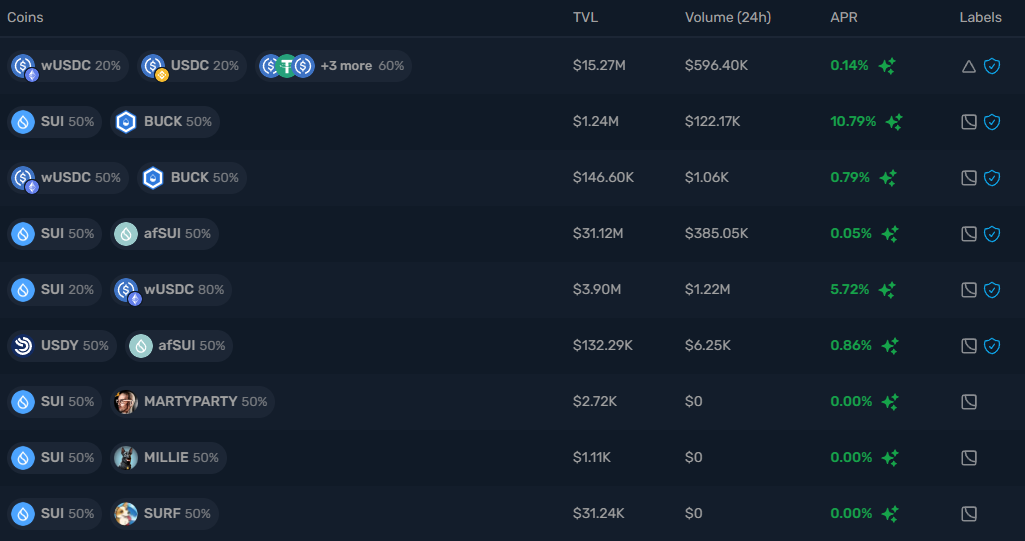Expand the "+3 more" coins chip

[x=333, y=66]
